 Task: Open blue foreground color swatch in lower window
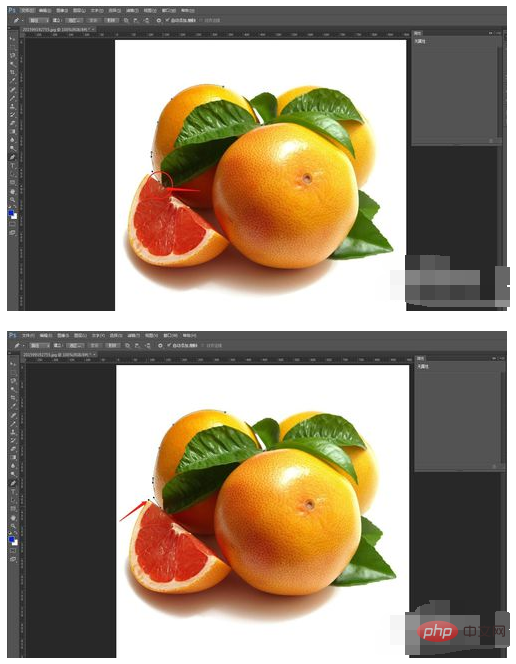coord(11,540)
